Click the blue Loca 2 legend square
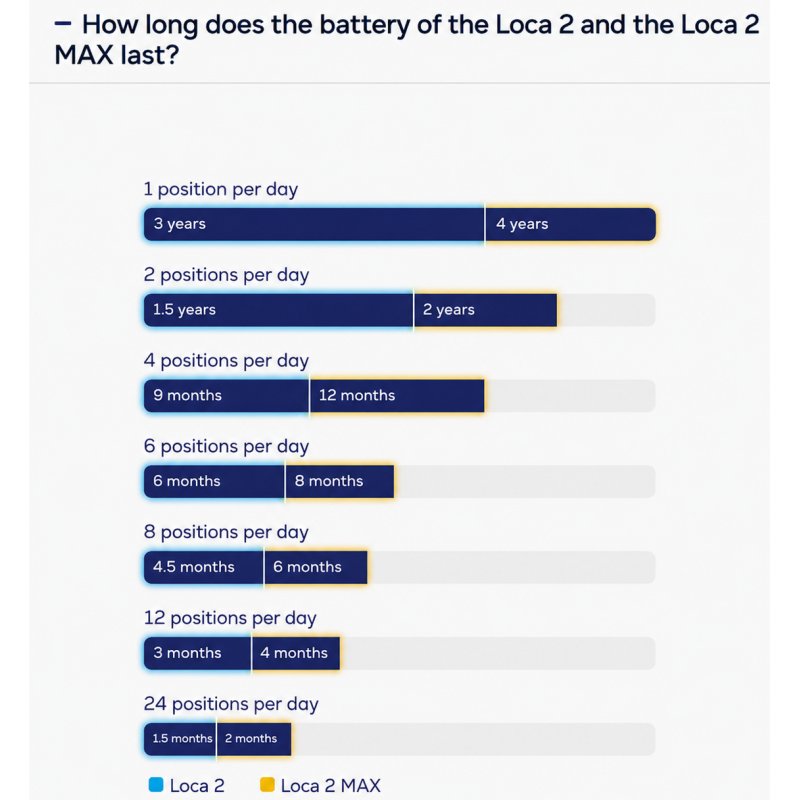 156,785
